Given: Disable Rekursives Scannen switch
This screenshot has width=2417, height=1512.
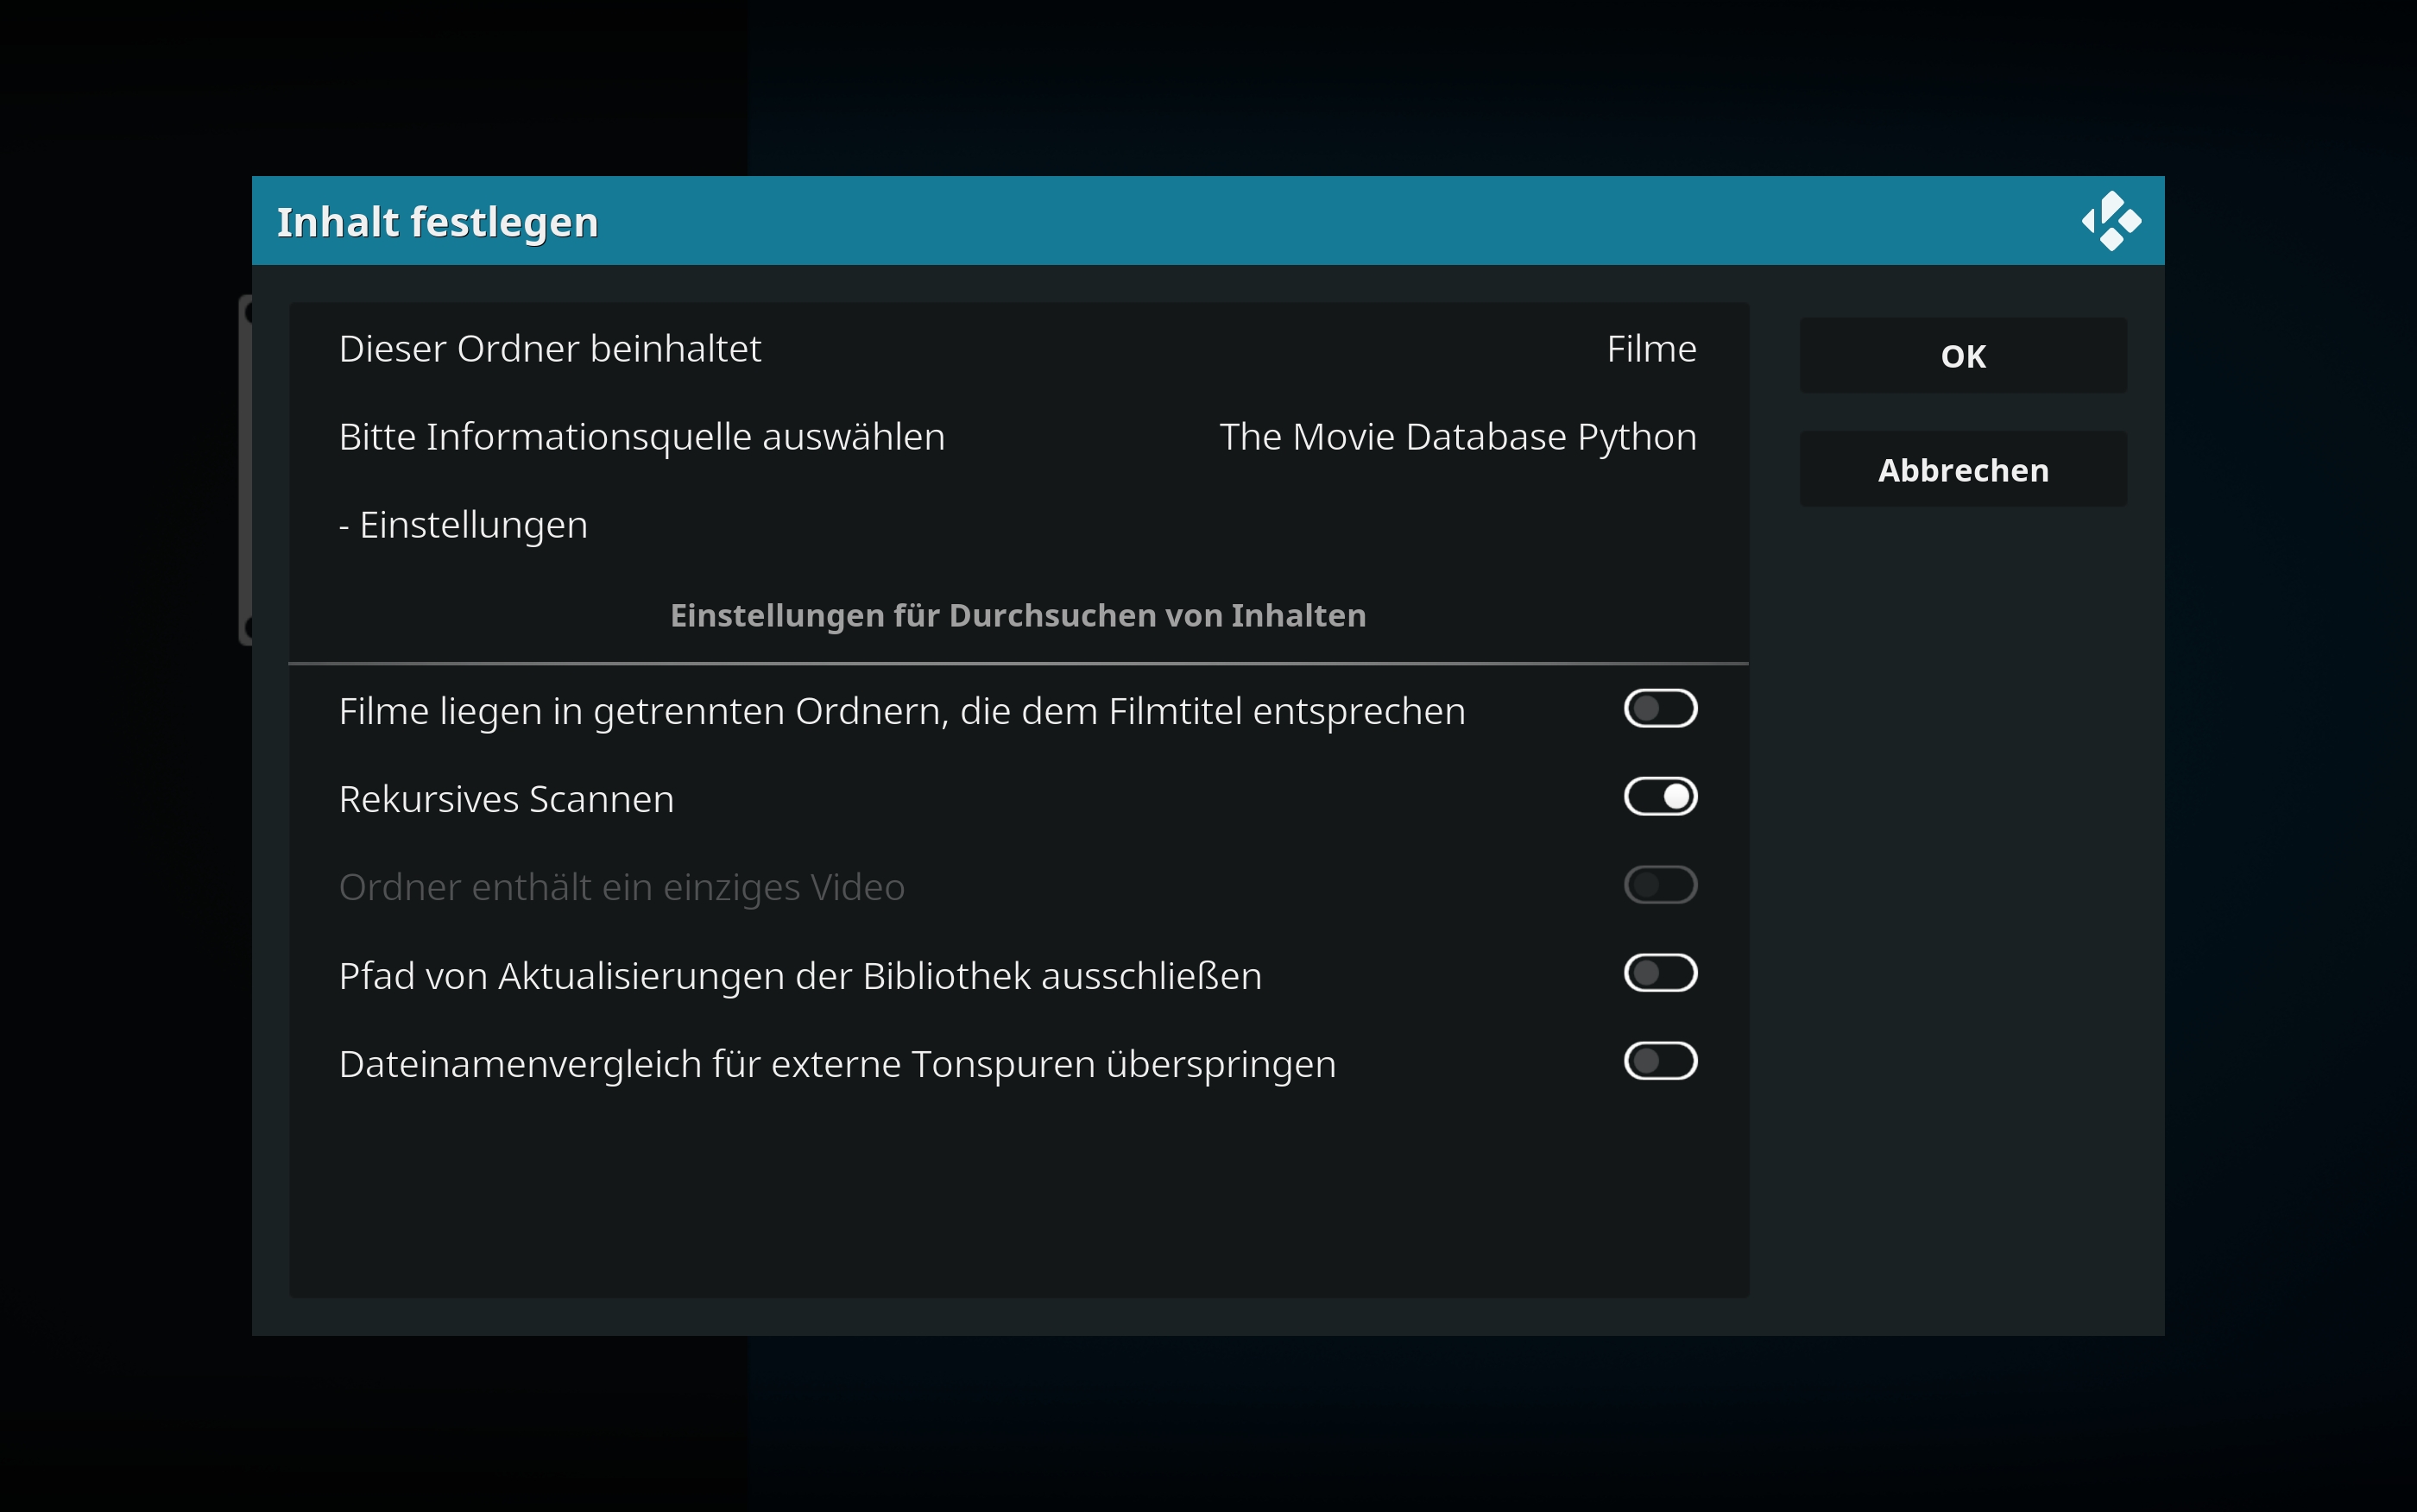Looking at the screenshot, I should pyautogui.click(x=1660, y=797).
